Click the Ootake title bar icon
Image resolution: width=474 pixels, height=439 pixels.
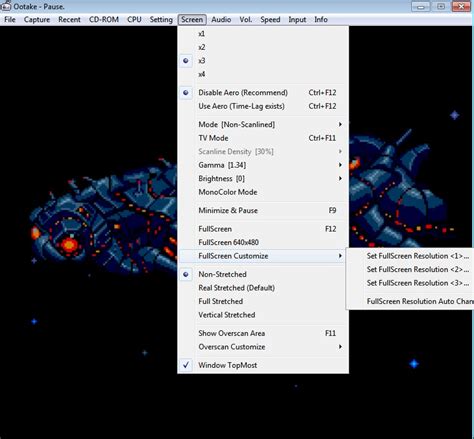point(6,6)
